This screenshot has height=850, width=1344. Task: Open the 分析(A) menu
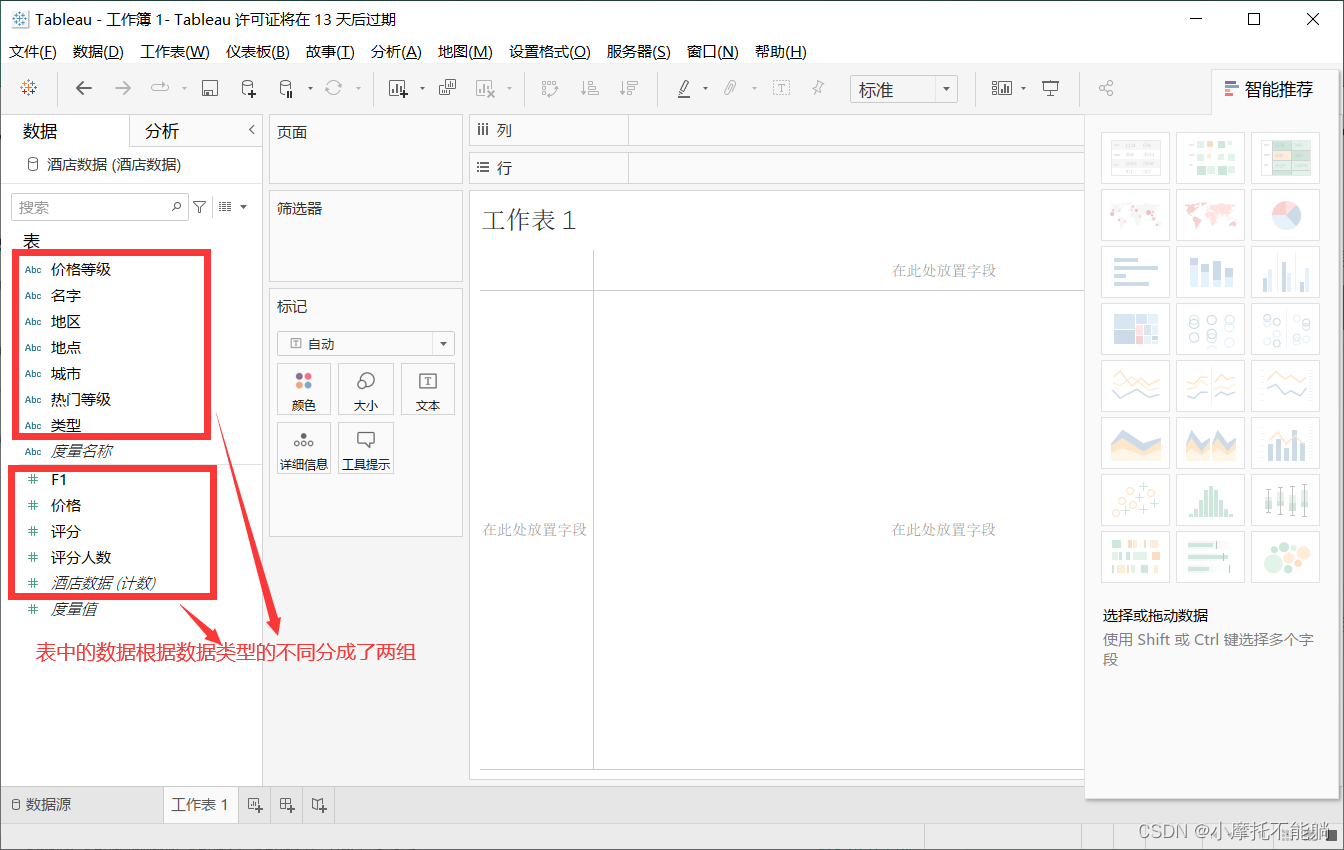[x=396, y=52]
